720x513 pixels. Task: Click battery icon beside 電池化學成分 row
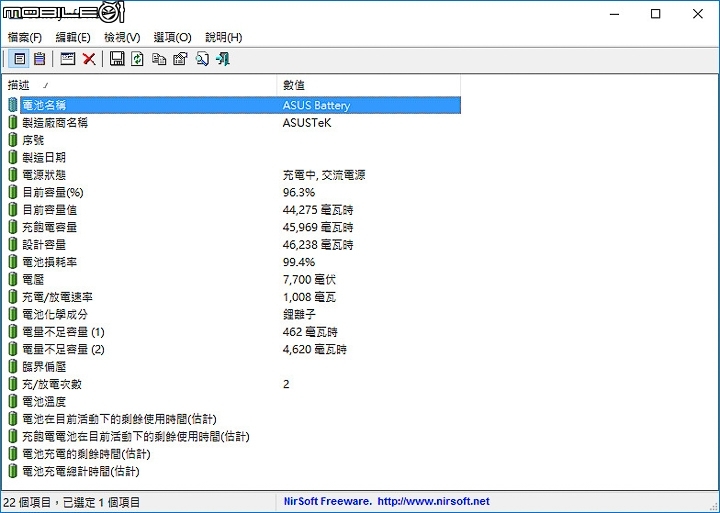13,314
